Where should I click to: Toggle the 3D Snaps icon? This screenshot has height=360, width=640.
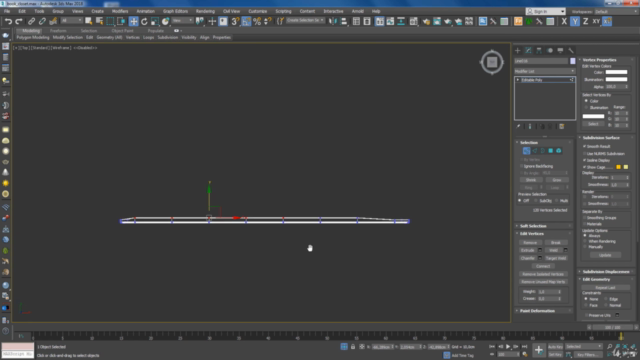click(x=235, y=21)
